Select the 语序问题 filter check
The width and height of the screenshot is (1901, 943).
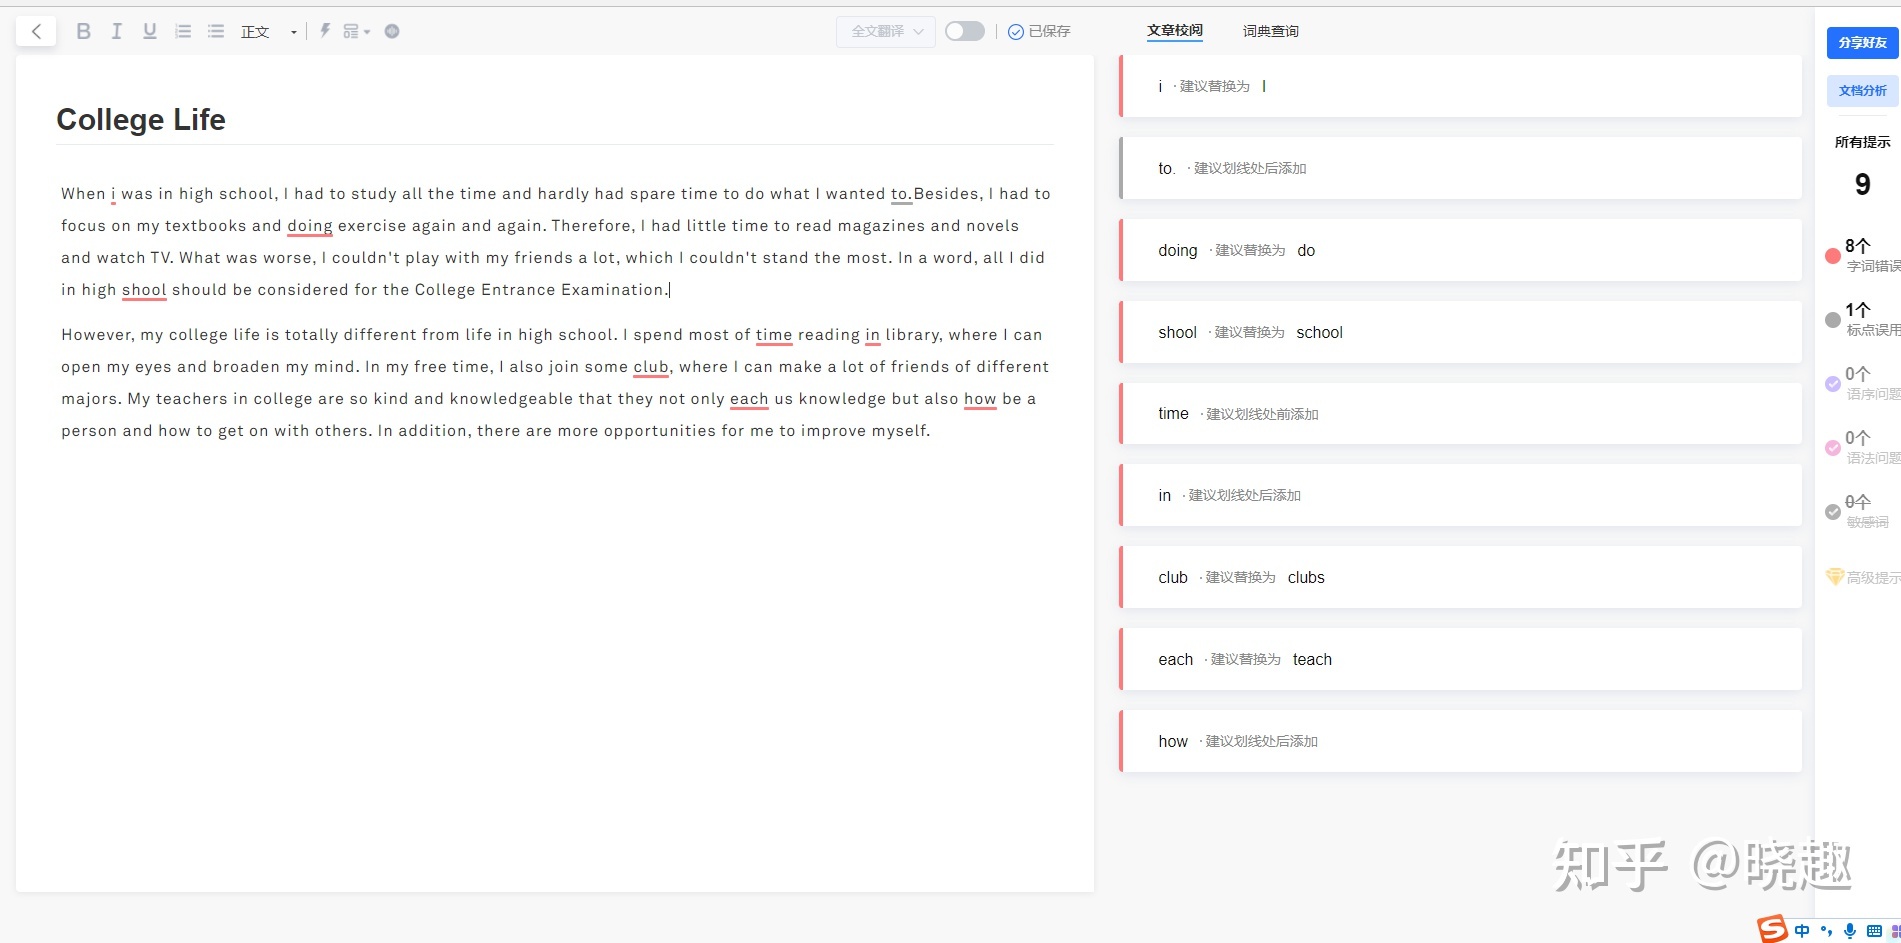[1833, 384]
